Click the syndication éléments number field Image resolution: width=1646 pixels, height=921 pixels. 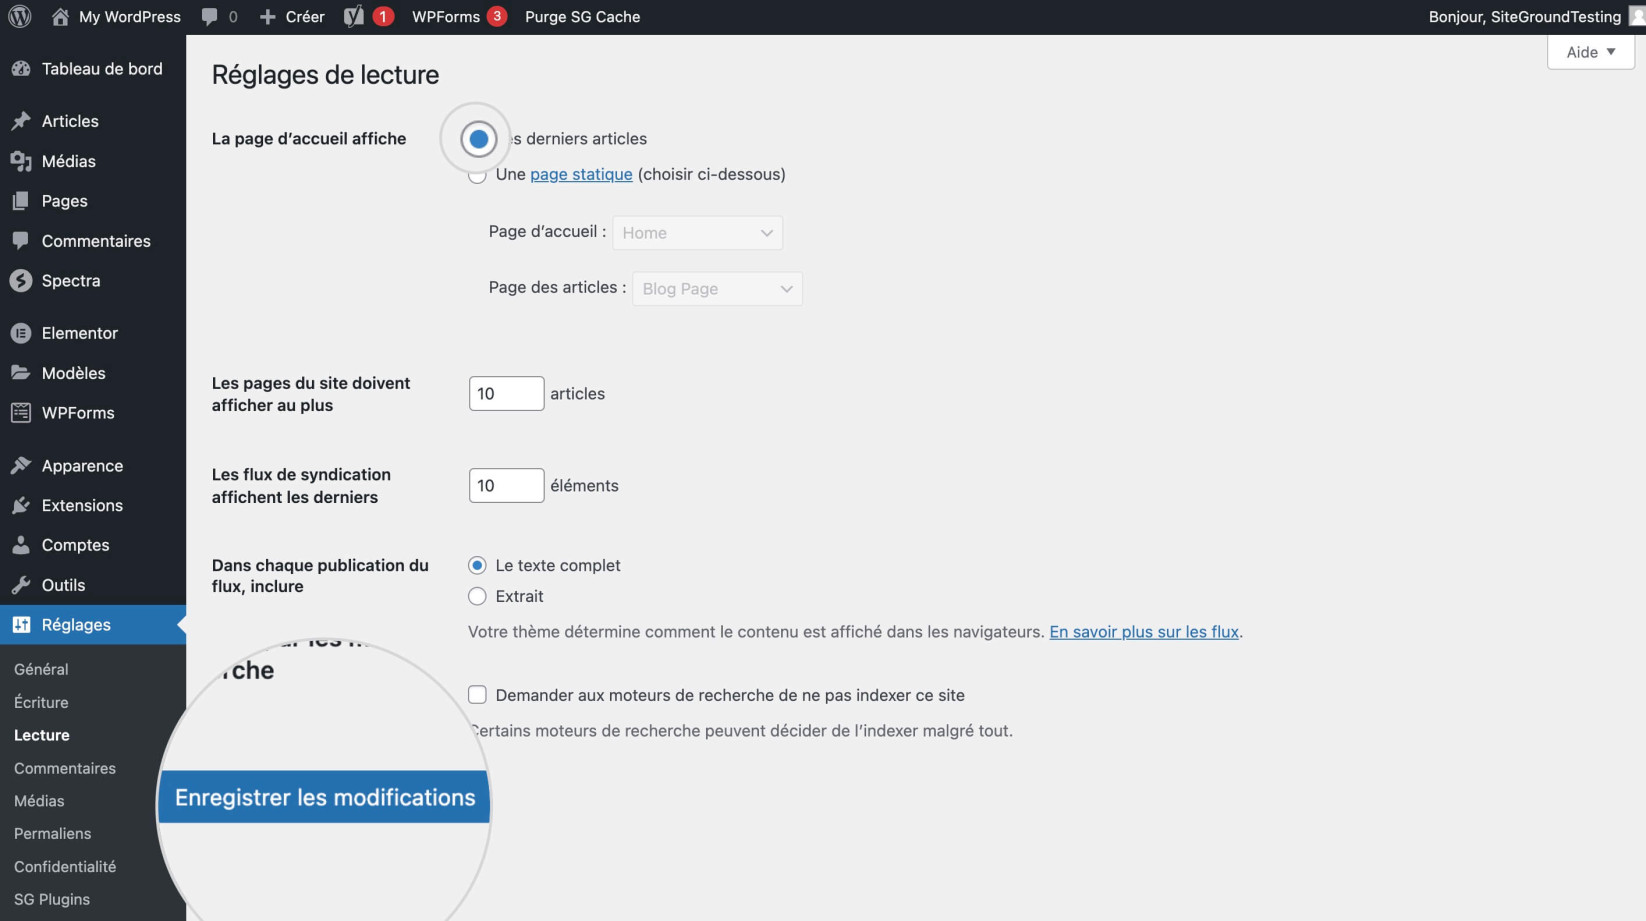point(506,486)
